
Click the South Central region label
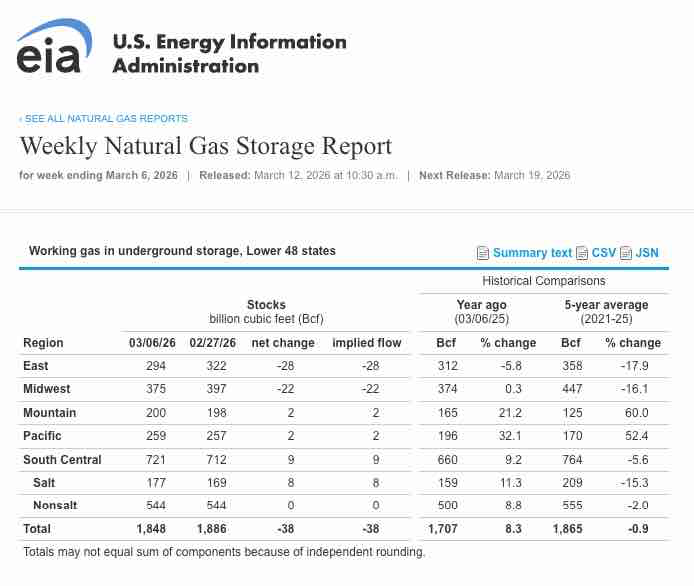tap(62, 459)
